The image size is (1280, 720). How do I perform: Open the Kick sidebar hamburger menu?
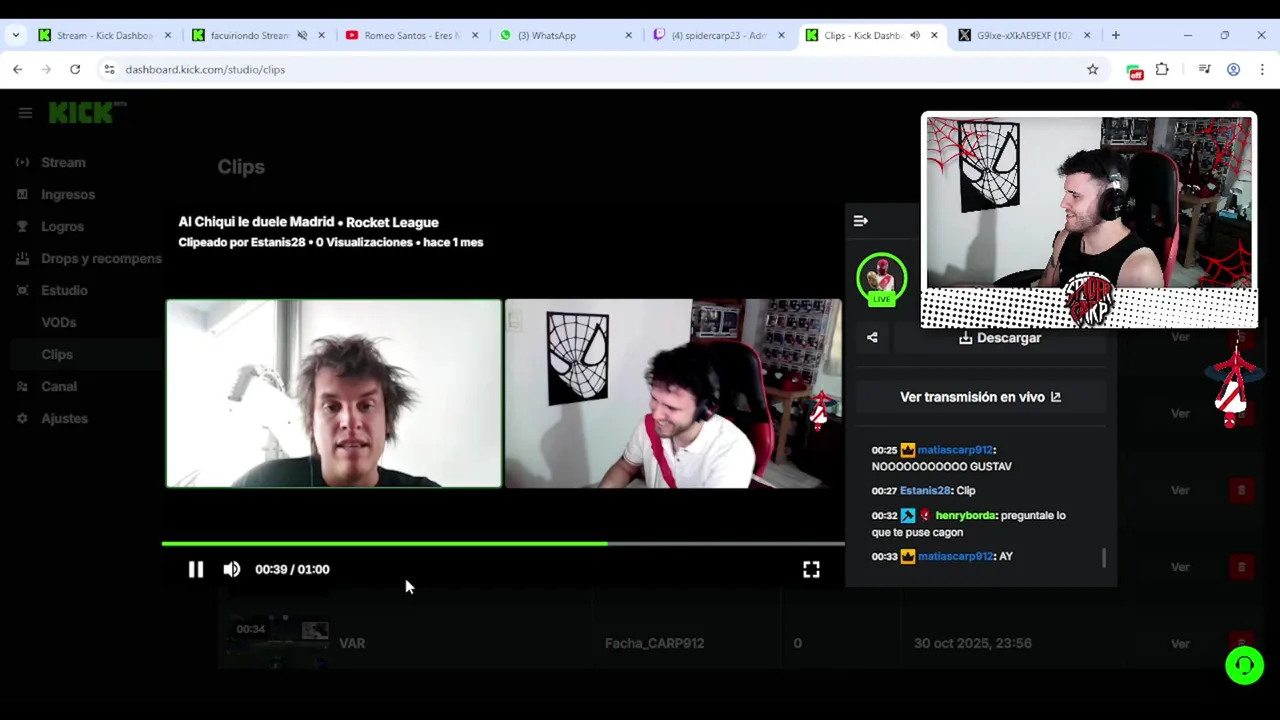(x=25, y=113)
